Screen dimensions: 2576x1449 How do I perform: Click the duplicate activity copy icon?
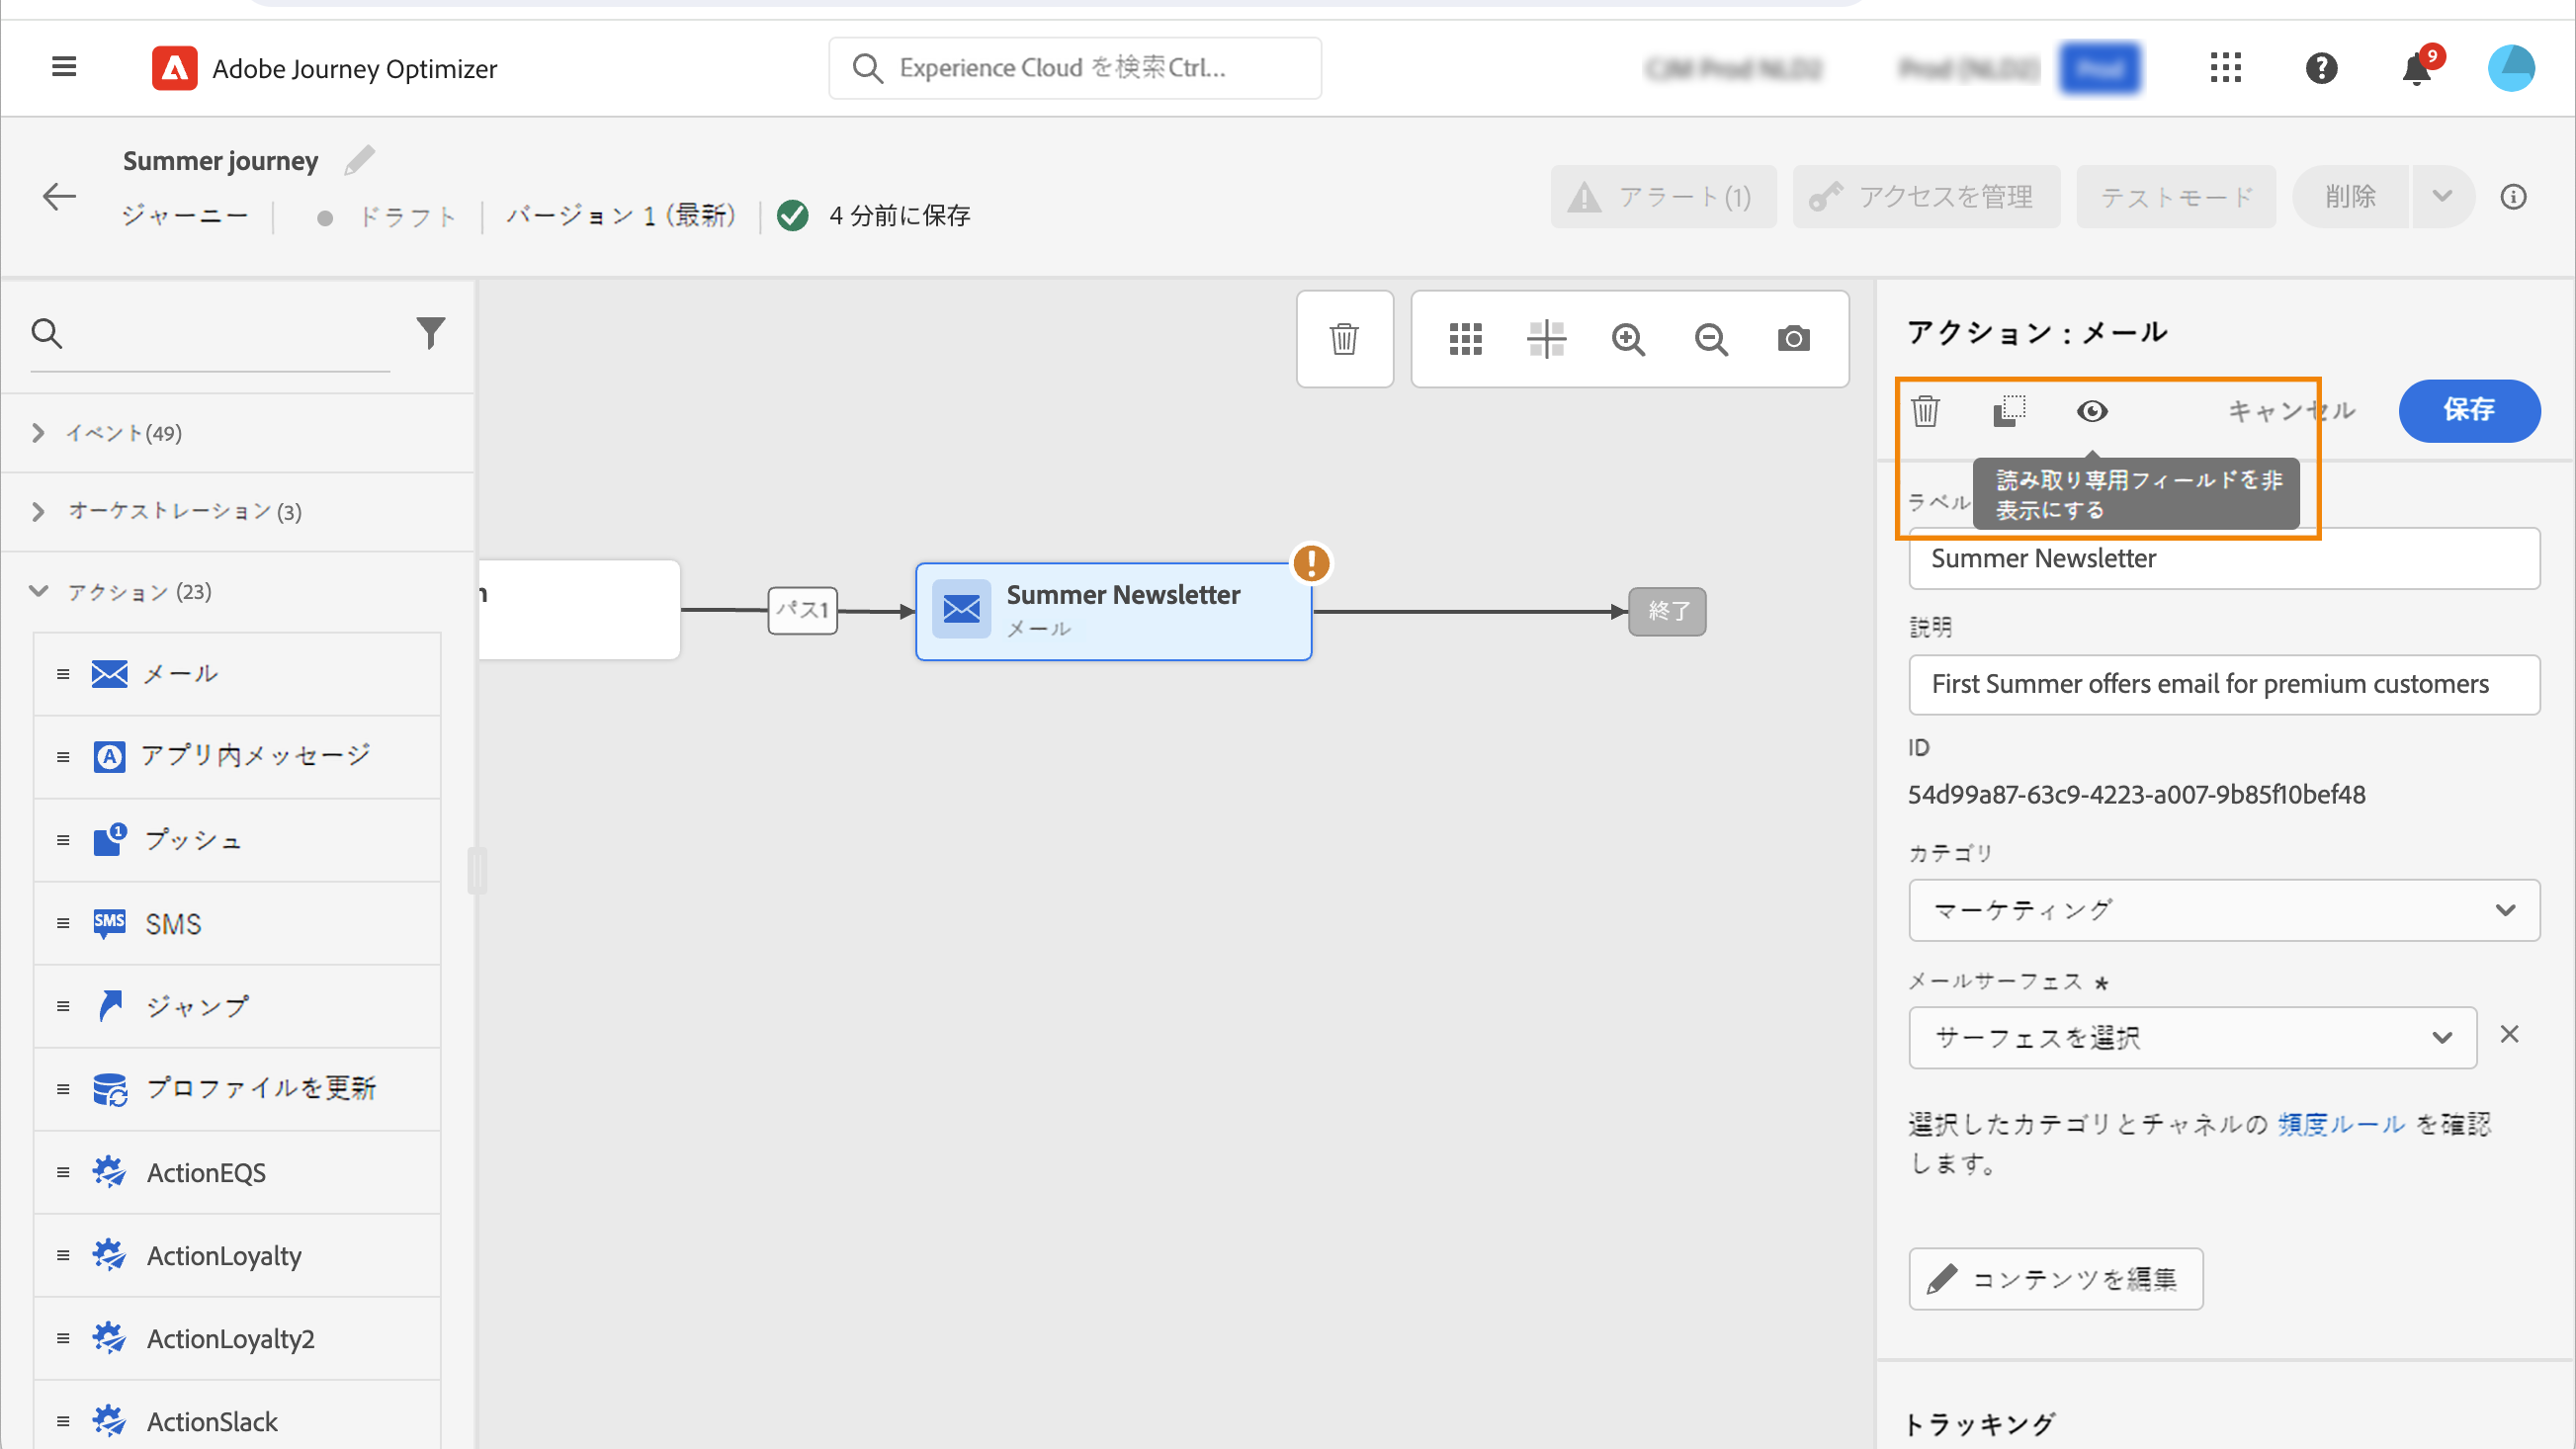(2008, 411)
